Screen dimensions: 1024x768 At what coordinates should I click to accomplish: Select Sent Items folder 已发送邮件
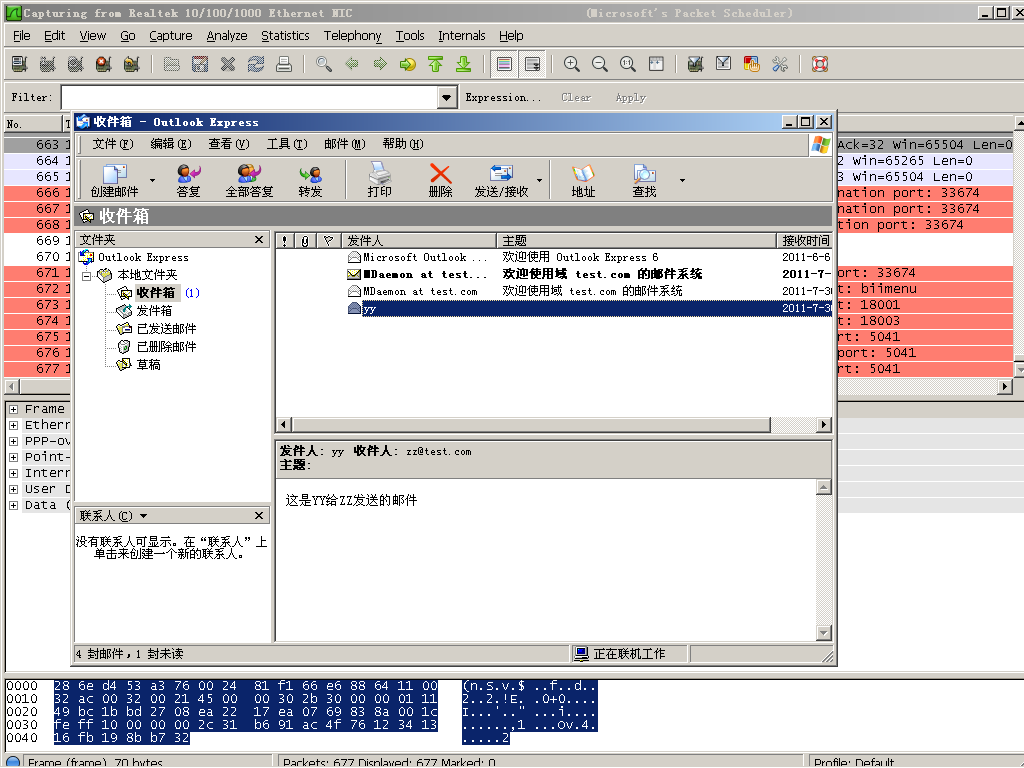167,328
